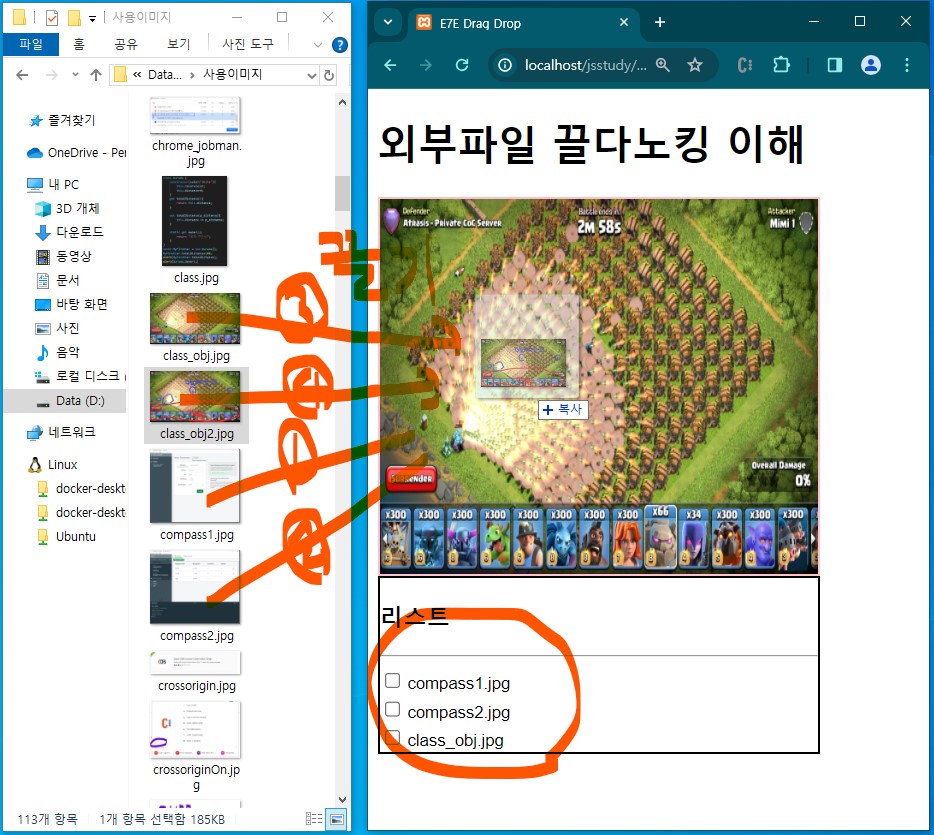Check the compass1.jpg checkbox
Image resolution: width=934 pixels, height=835 pixels.
(x=392, y=680)
